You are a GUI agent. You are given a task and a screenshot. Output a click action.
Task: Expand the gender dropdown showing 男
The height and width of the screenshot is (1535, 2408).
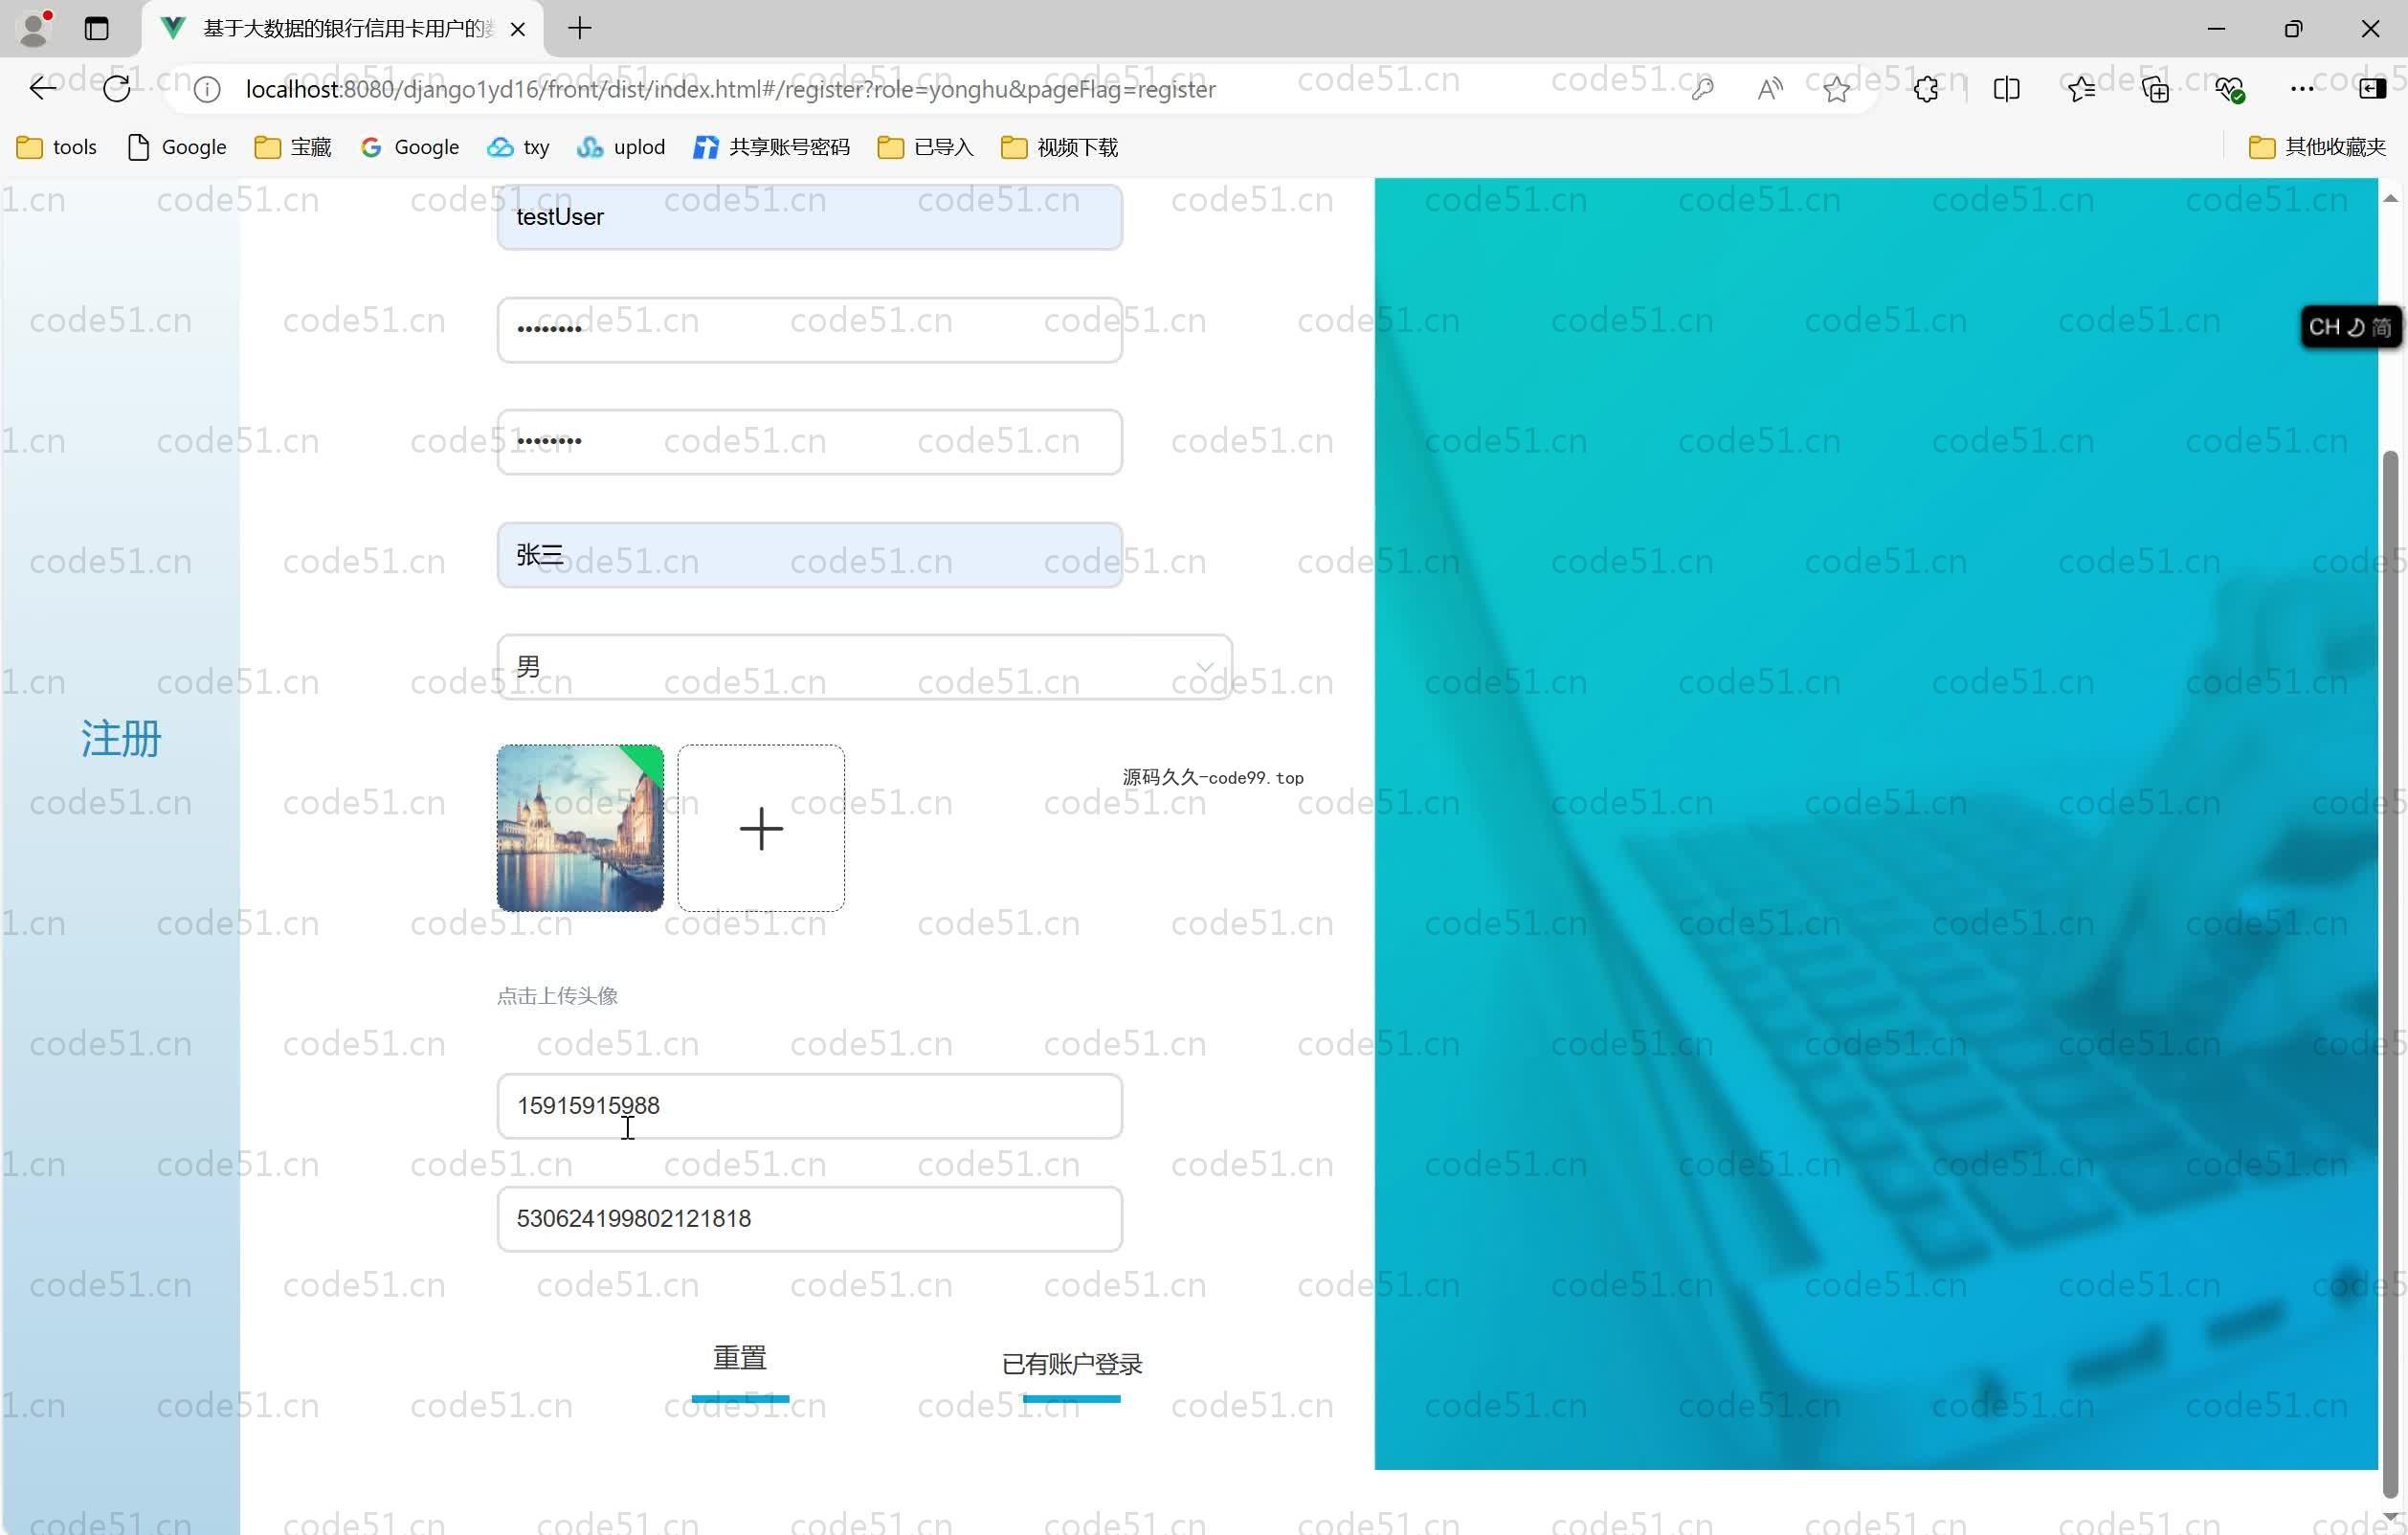click(864, 666)
